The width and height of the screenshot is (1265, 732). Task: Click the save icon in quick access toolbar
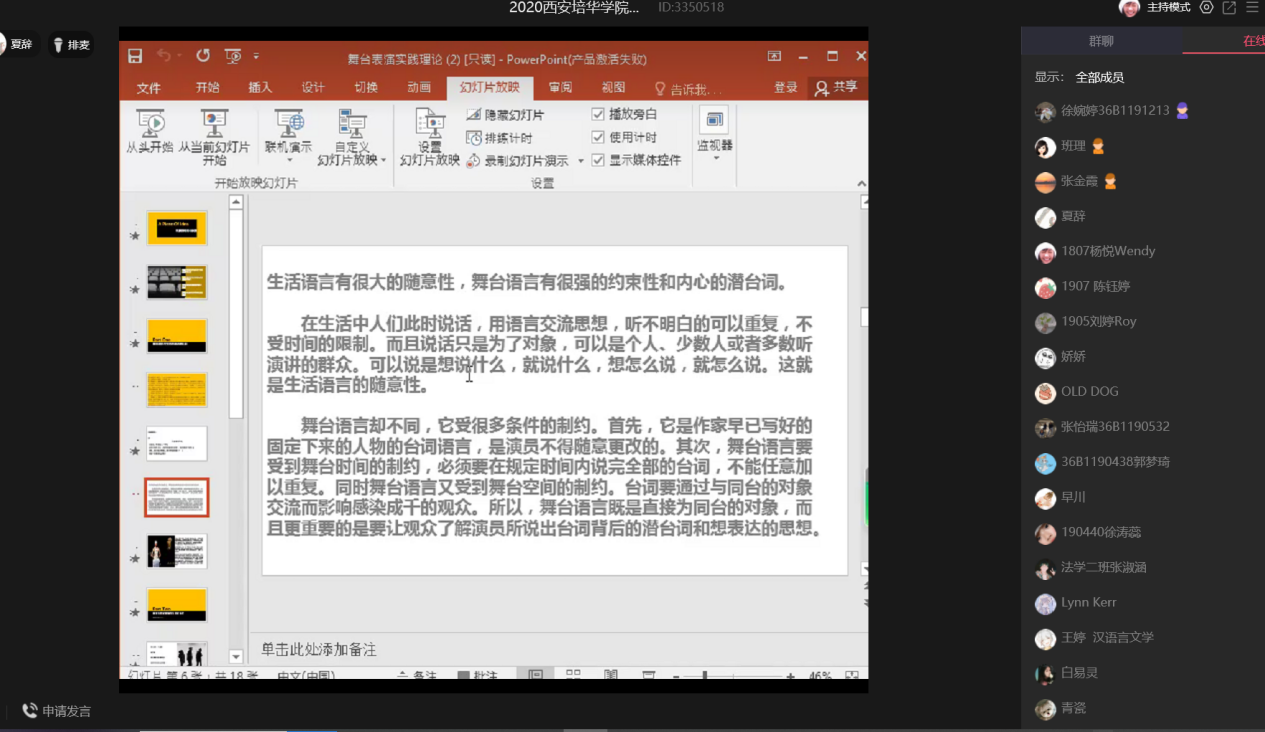pyautogui.click(x=135, y=56)
